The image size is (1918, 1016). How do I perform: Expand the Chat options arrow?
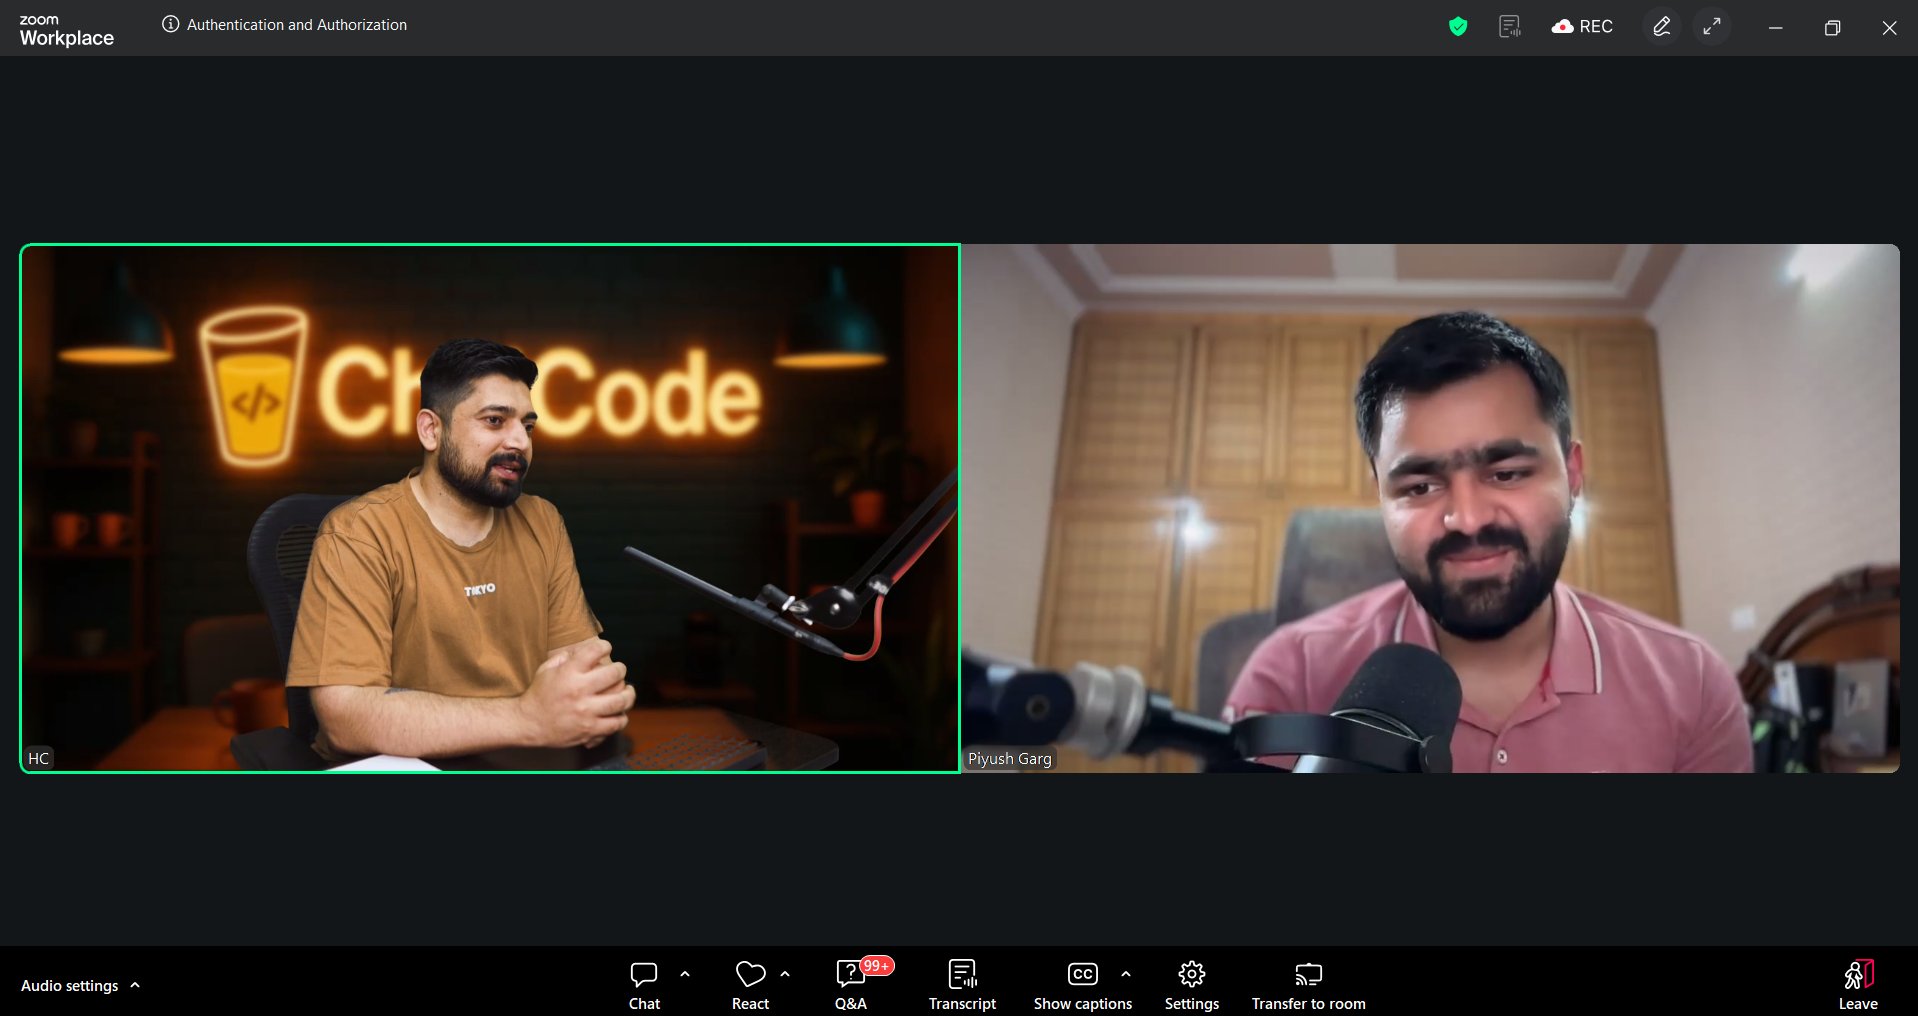[685, 974]
